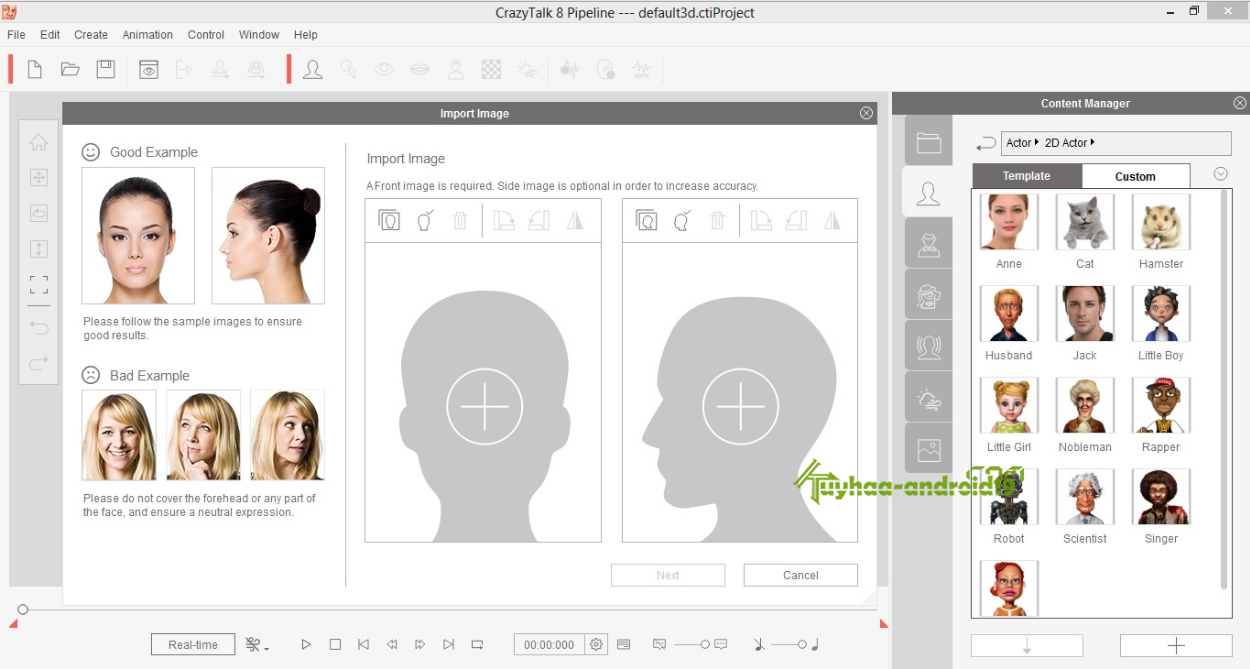
Task: Delete front image with trash icon
Action: click(460, 220)
